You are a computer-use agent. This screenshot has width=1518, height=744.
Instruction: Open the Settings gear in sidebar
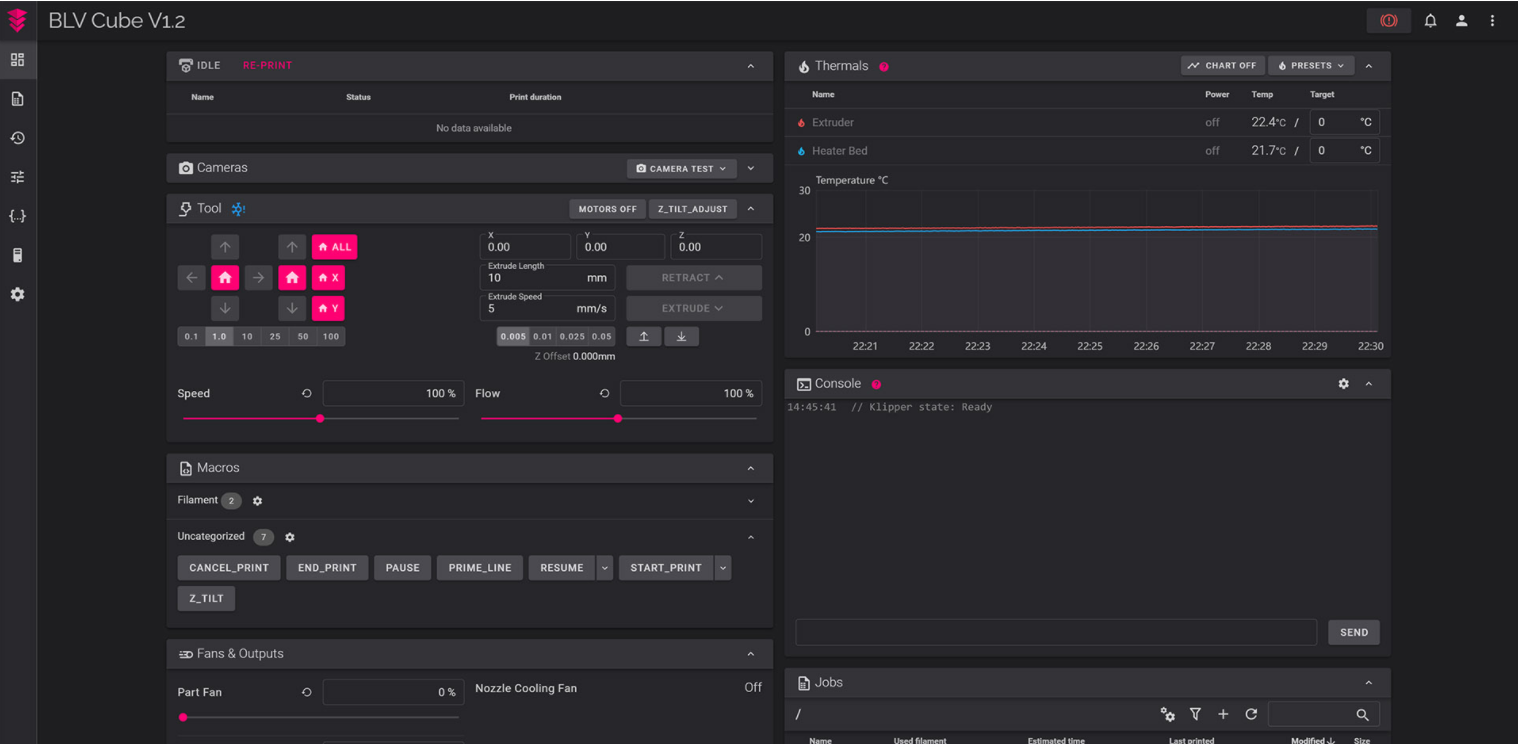(17, 295)
